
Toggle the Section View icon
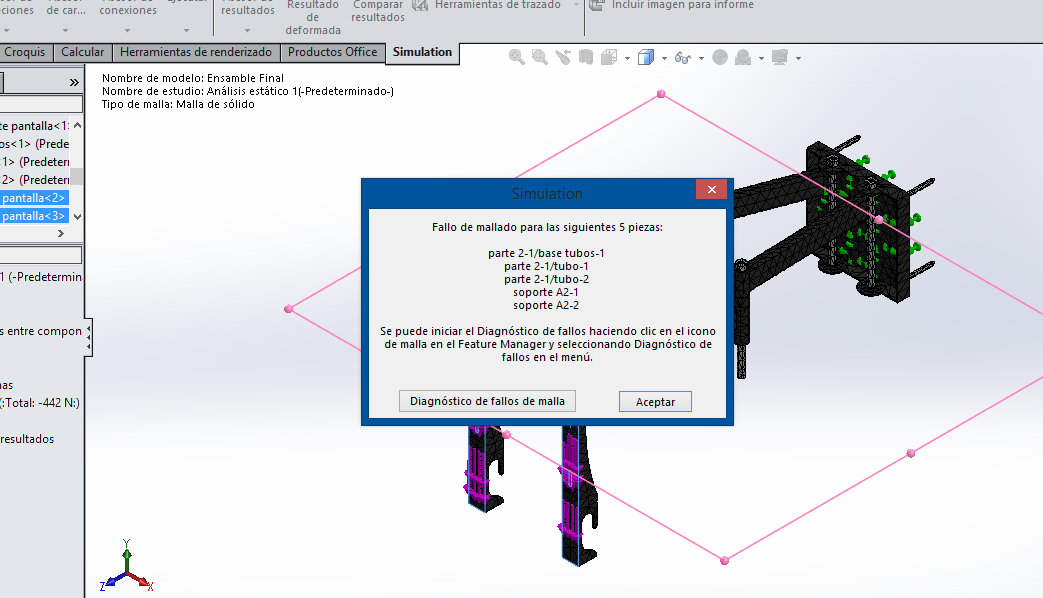585,57
